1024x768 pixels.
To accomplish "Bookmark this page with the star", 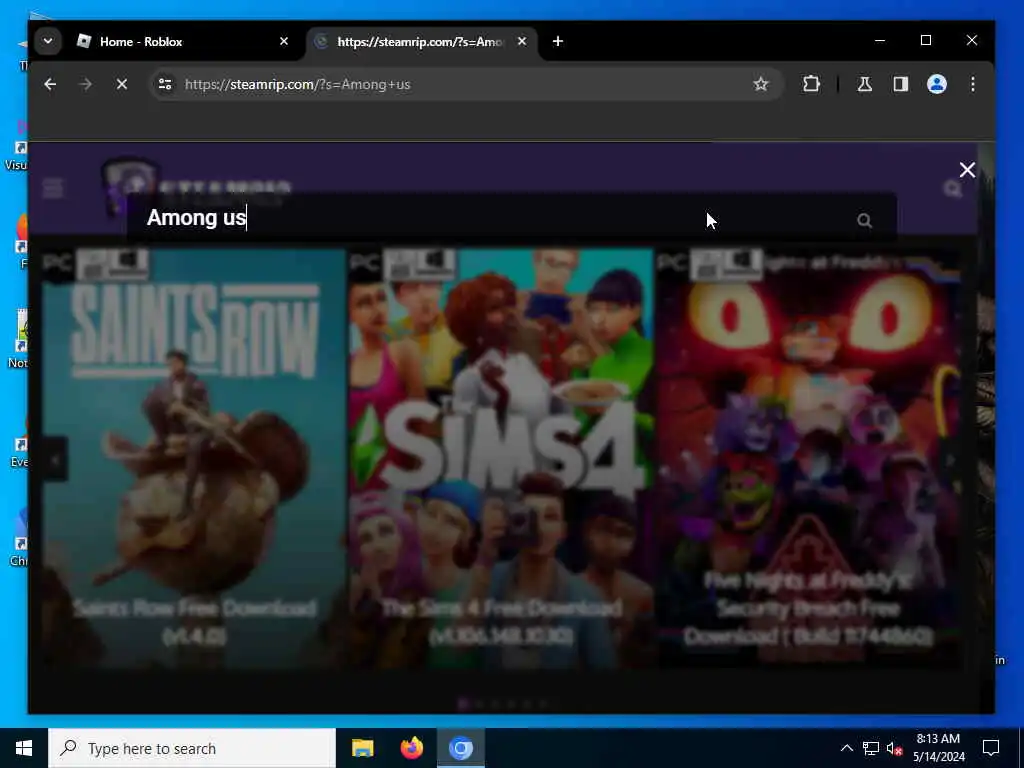I will [760, 84].
